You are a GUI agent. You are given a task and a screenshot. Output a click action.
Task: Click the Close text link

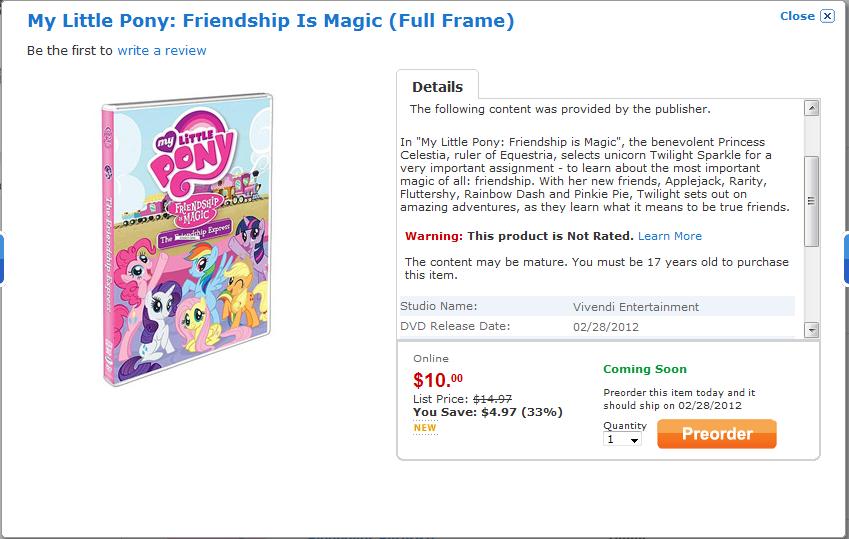797,16
